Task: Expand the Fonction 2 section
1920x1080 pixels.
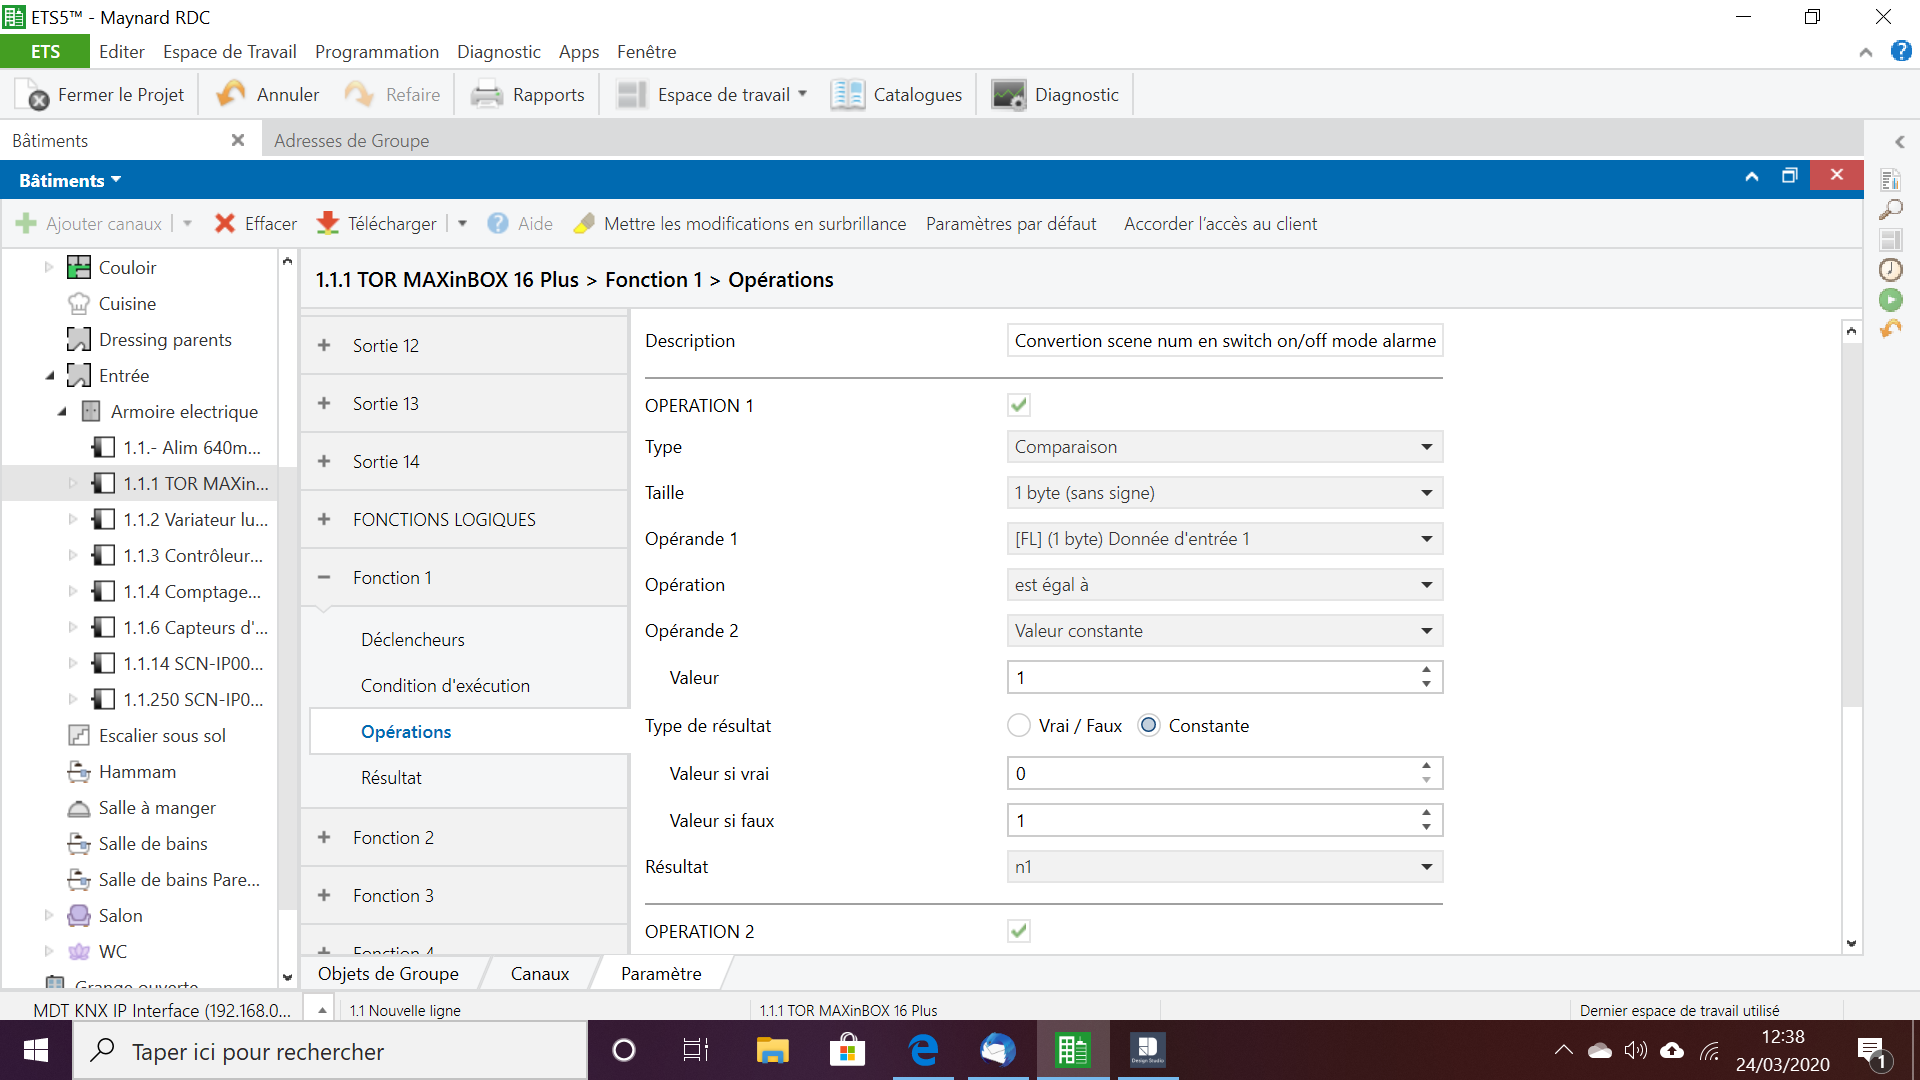Action: (x=324, y=838)
